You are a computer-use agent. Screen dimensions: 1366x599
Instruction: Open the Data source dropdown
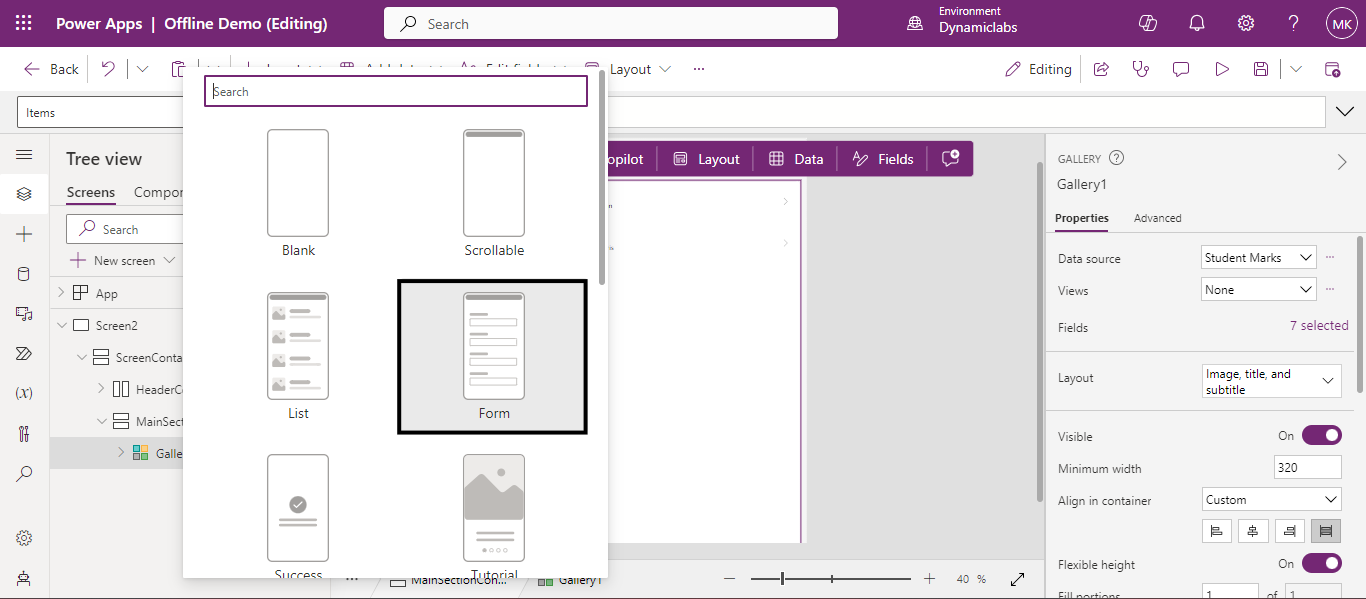point(1258,258)
